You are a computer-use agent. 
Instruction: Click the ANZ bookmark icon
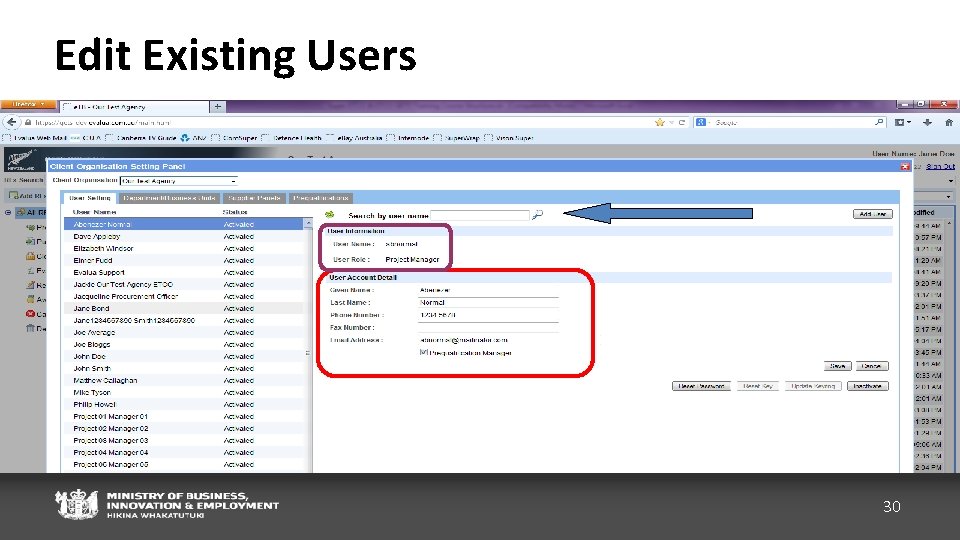coord(185,138)
